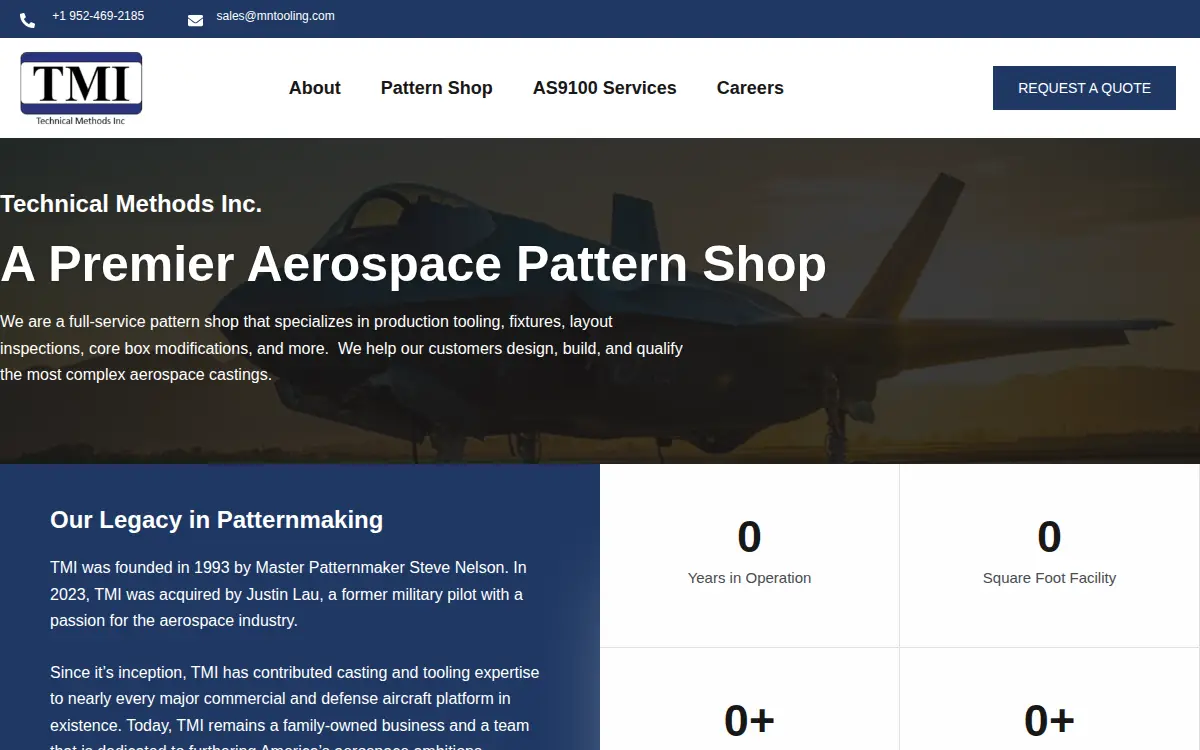Click the counter number above Square Foot Facility
Viewport: 1200px width, 750px height.
[x=1049, y=537]
